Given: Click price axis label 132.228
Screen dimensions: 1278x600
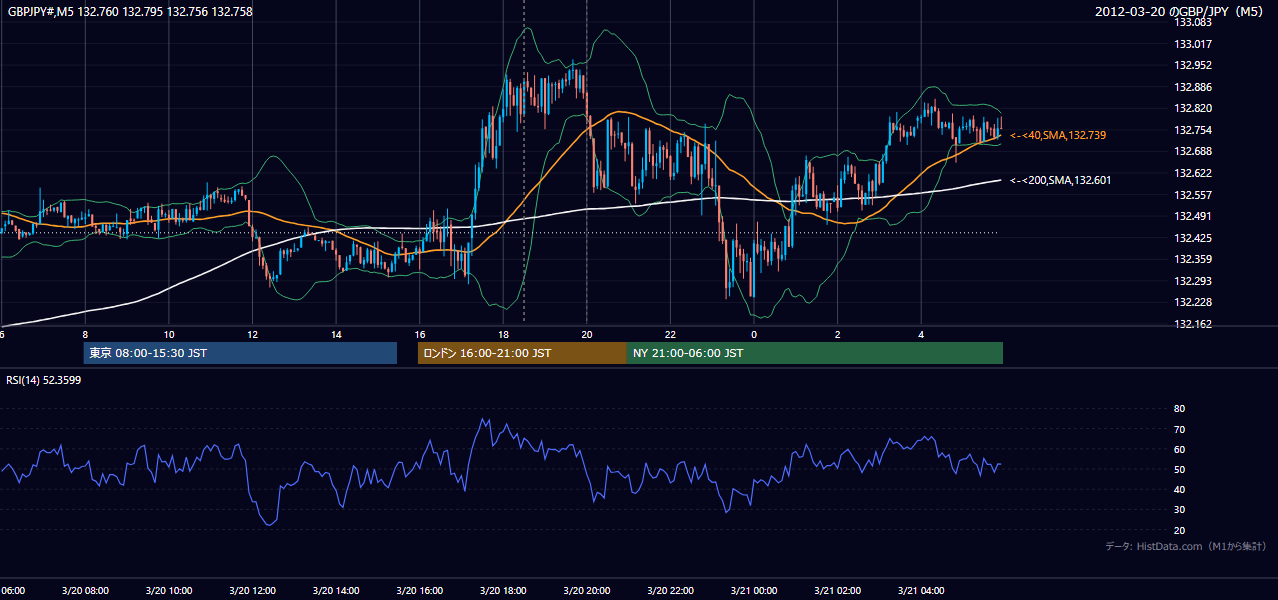Looking at the screenshot, I should [1192, 302].
